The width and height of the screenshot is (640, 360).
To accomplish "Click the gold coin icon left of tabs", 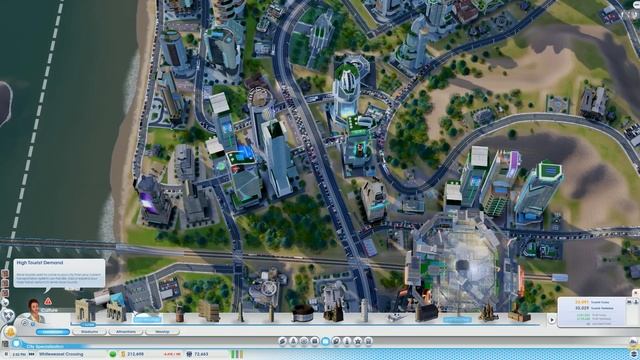I will (10, 332).
